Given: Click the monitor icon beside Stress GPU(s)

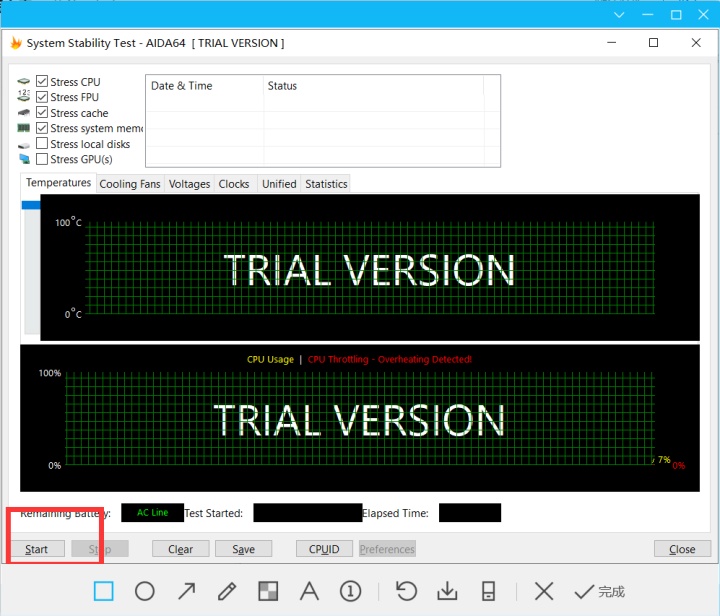Looking at the screenshot, I should [24, 159].
